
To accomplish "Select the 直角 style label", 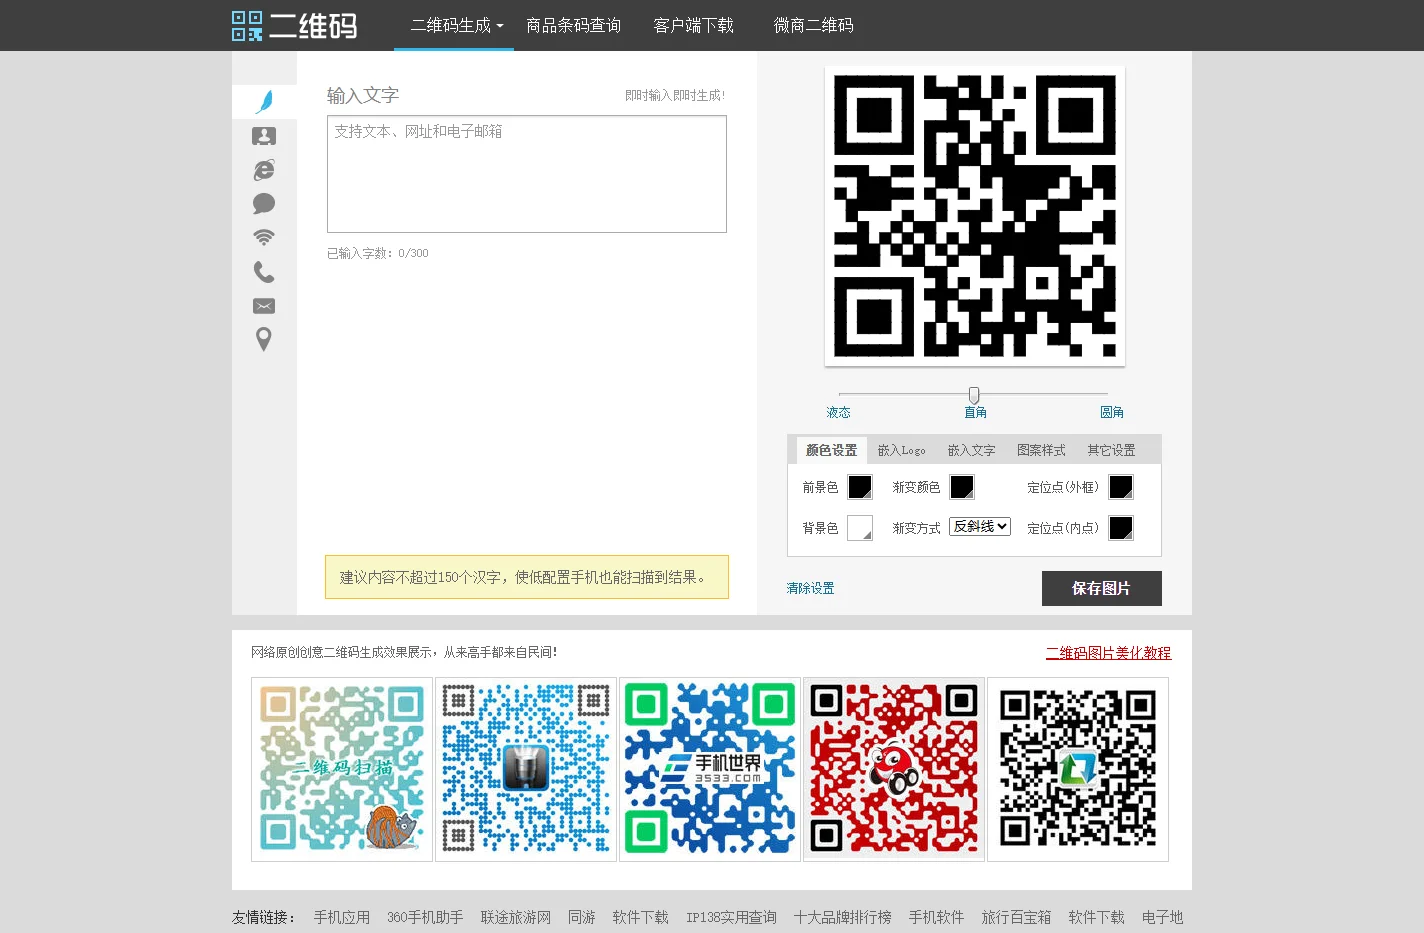I will tap(975, 412).
